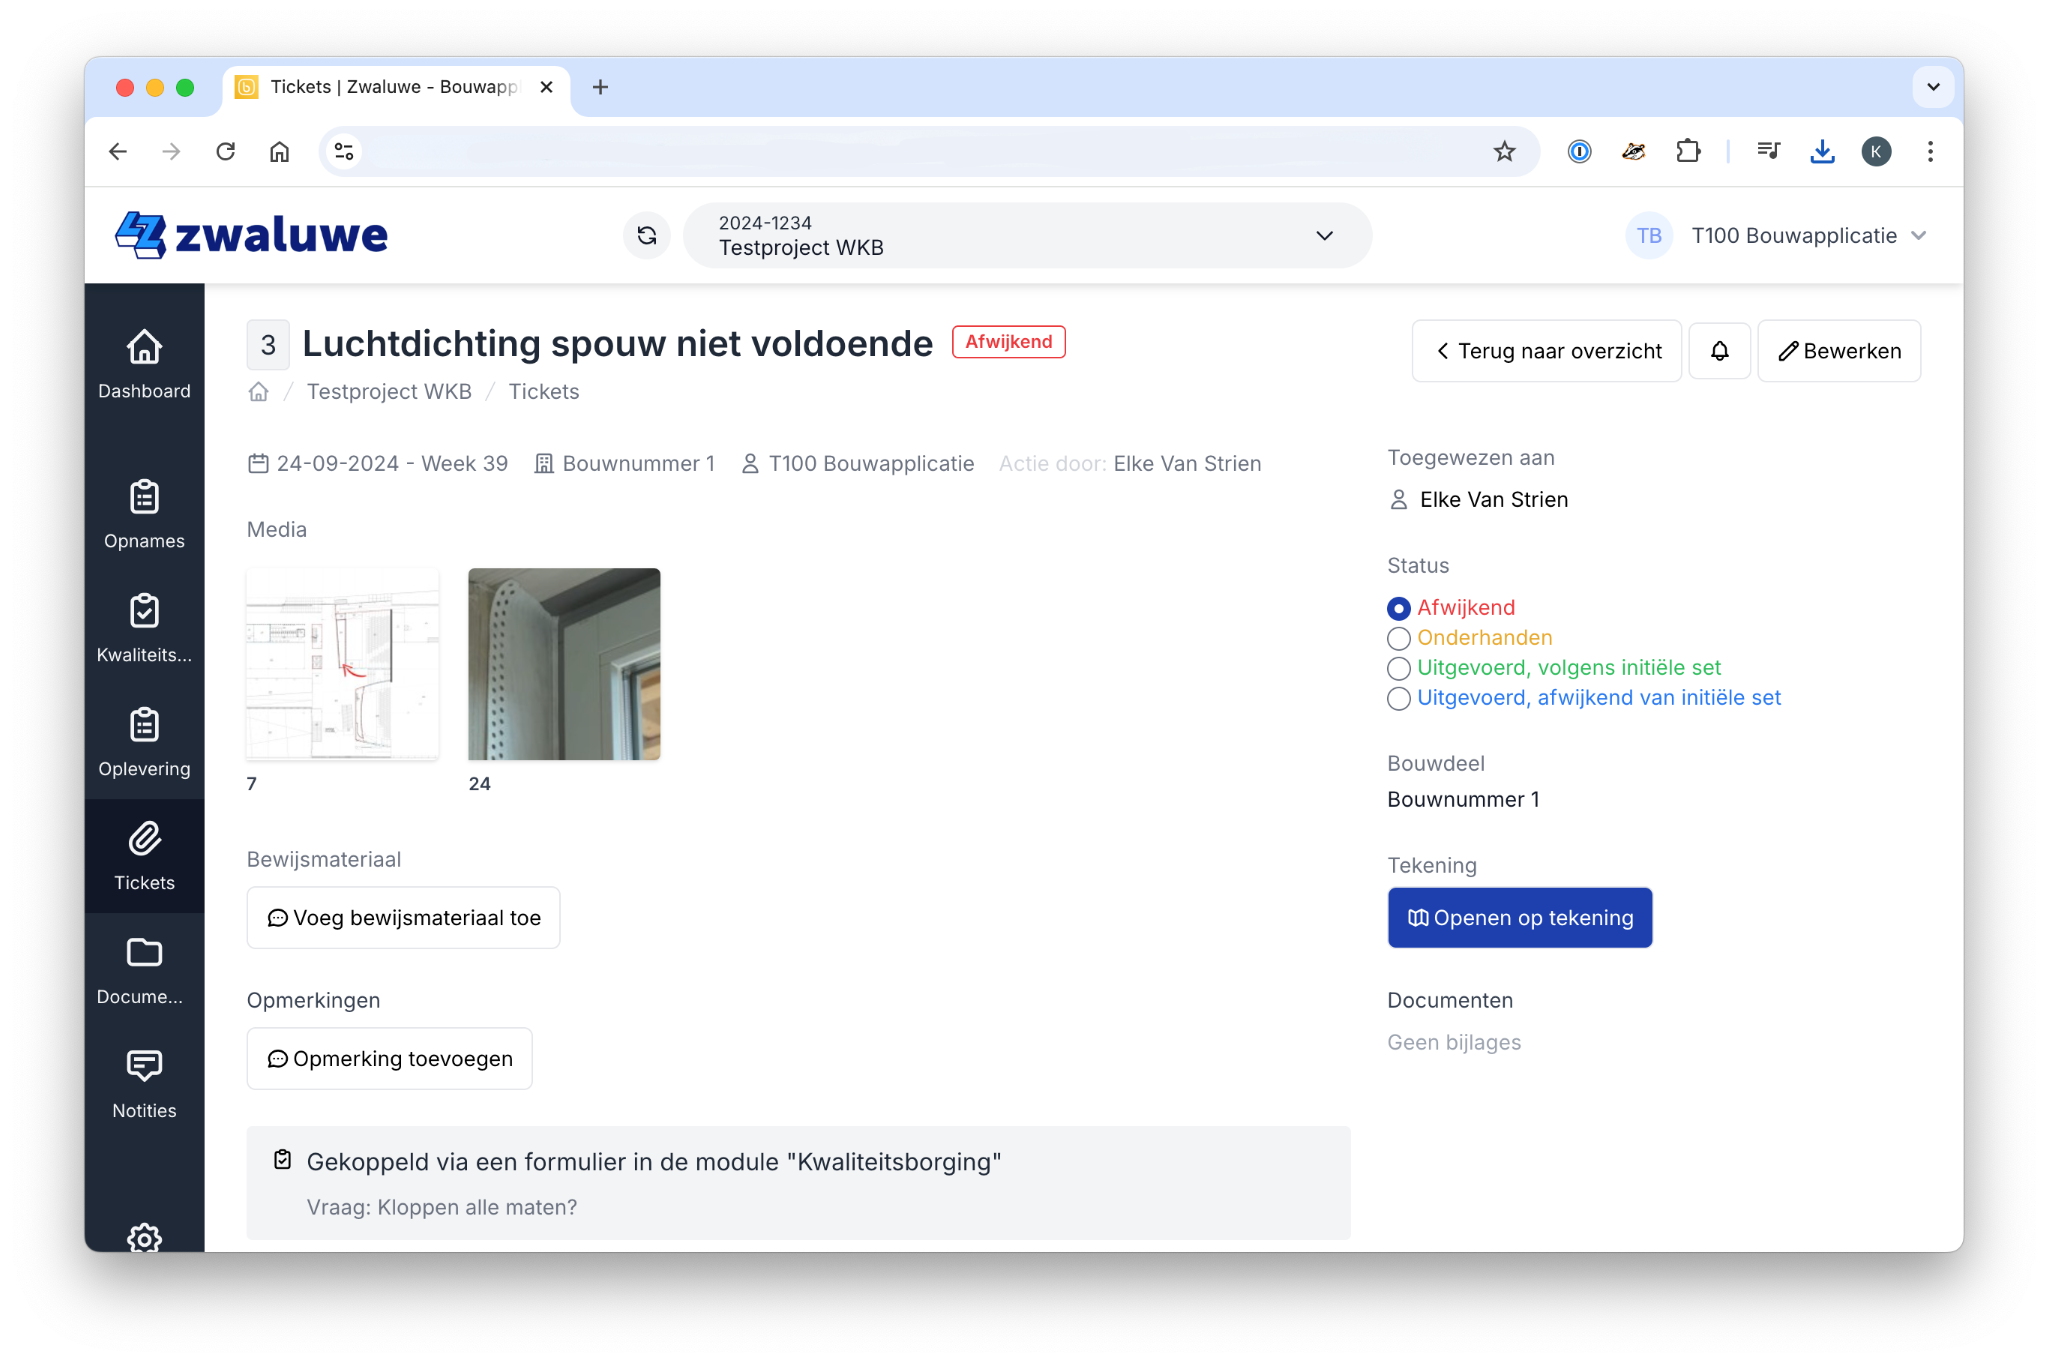Click 'Vraag: Kloppen alle maten?' text

pyautogui.click(x=442, y=1208)
